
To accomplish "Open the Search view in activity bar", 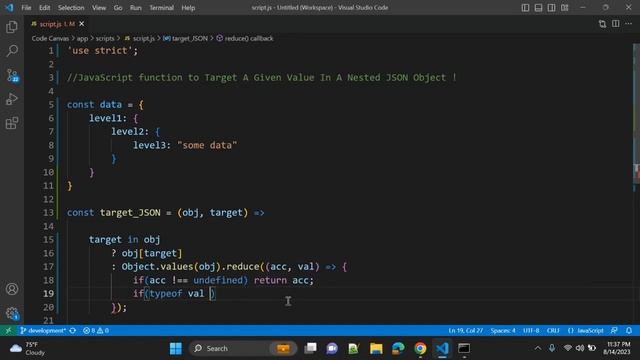I will click(x=12, y=51).
